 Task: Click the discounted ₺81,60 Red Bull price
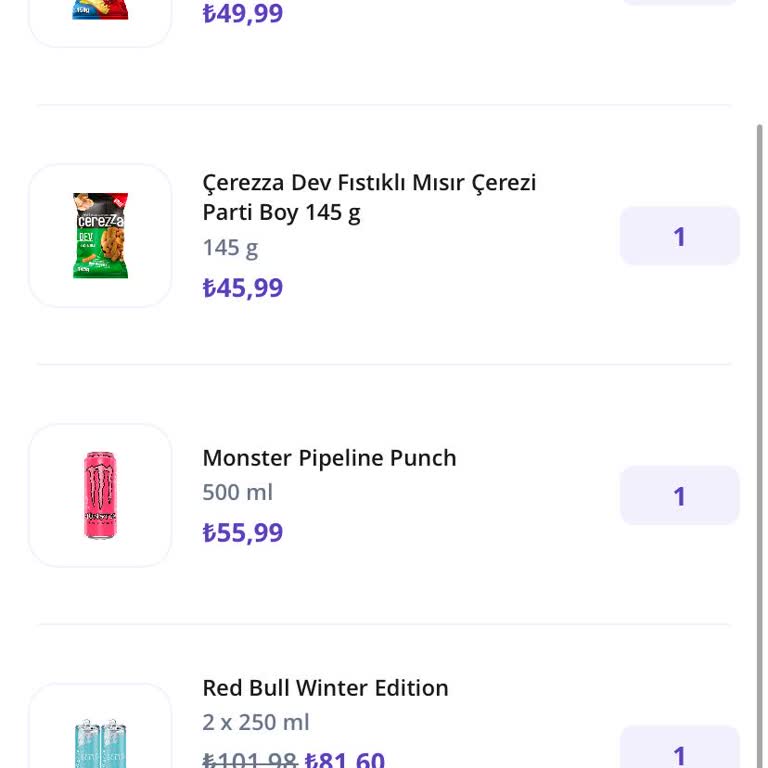tap(345, 759)
